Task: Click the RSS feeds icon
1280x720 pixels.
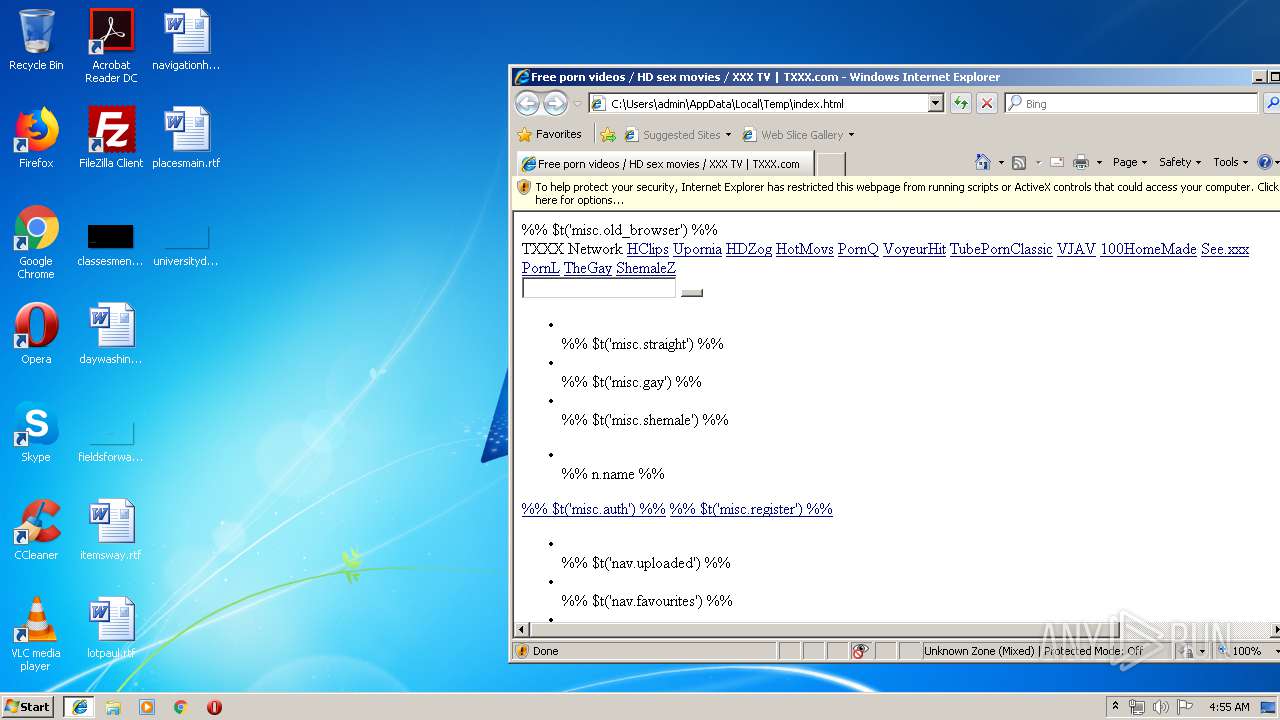Action: [1019, 162]
